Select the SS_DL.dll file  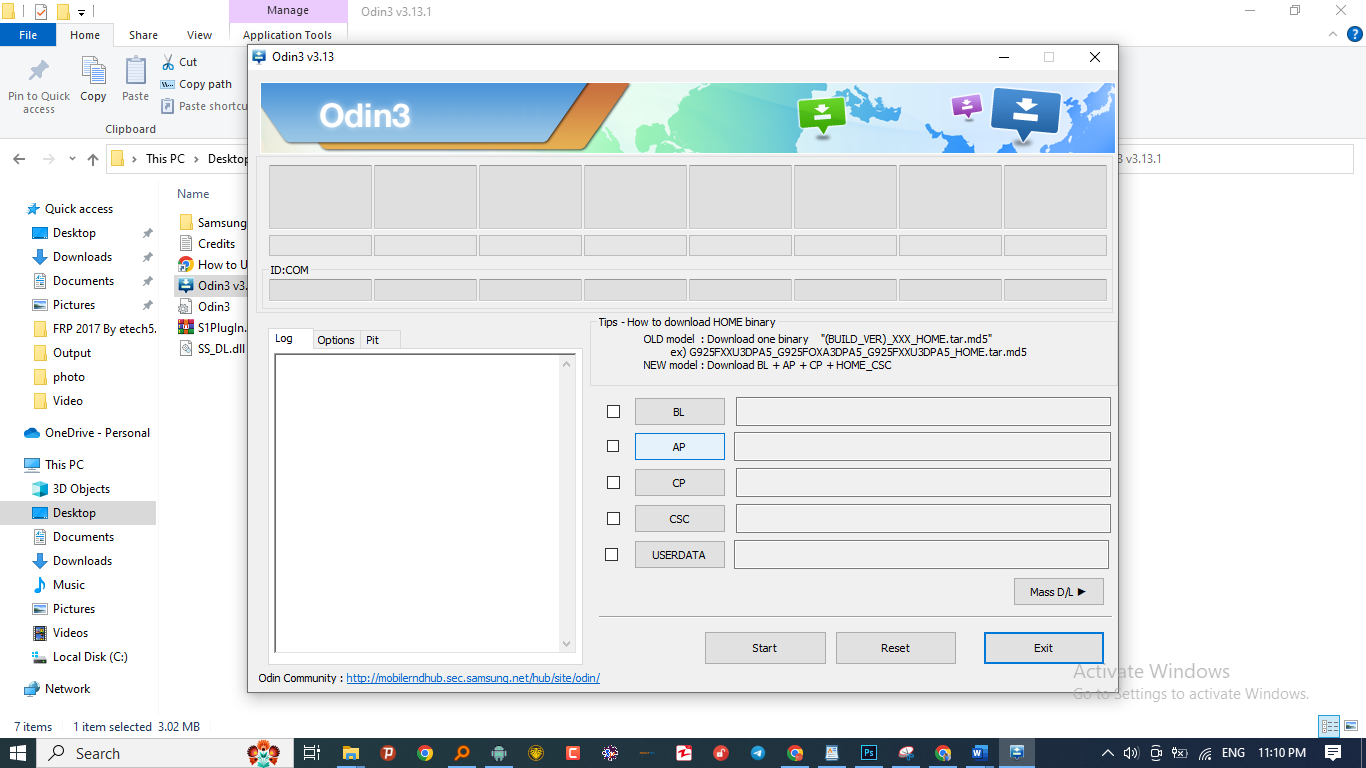pos(221,348)
